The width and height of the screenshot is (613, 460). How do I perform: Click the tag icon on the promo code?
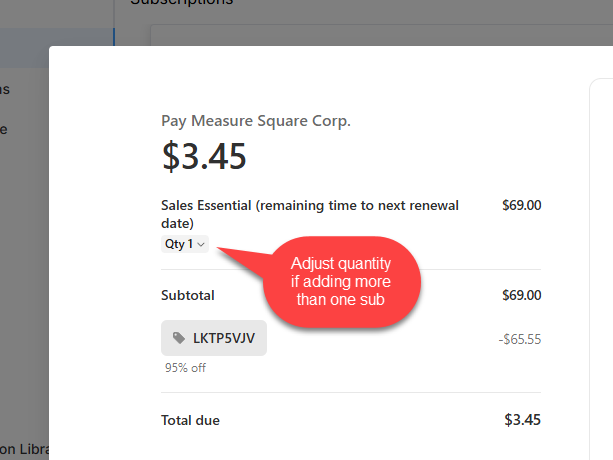(x=179, y=338)
